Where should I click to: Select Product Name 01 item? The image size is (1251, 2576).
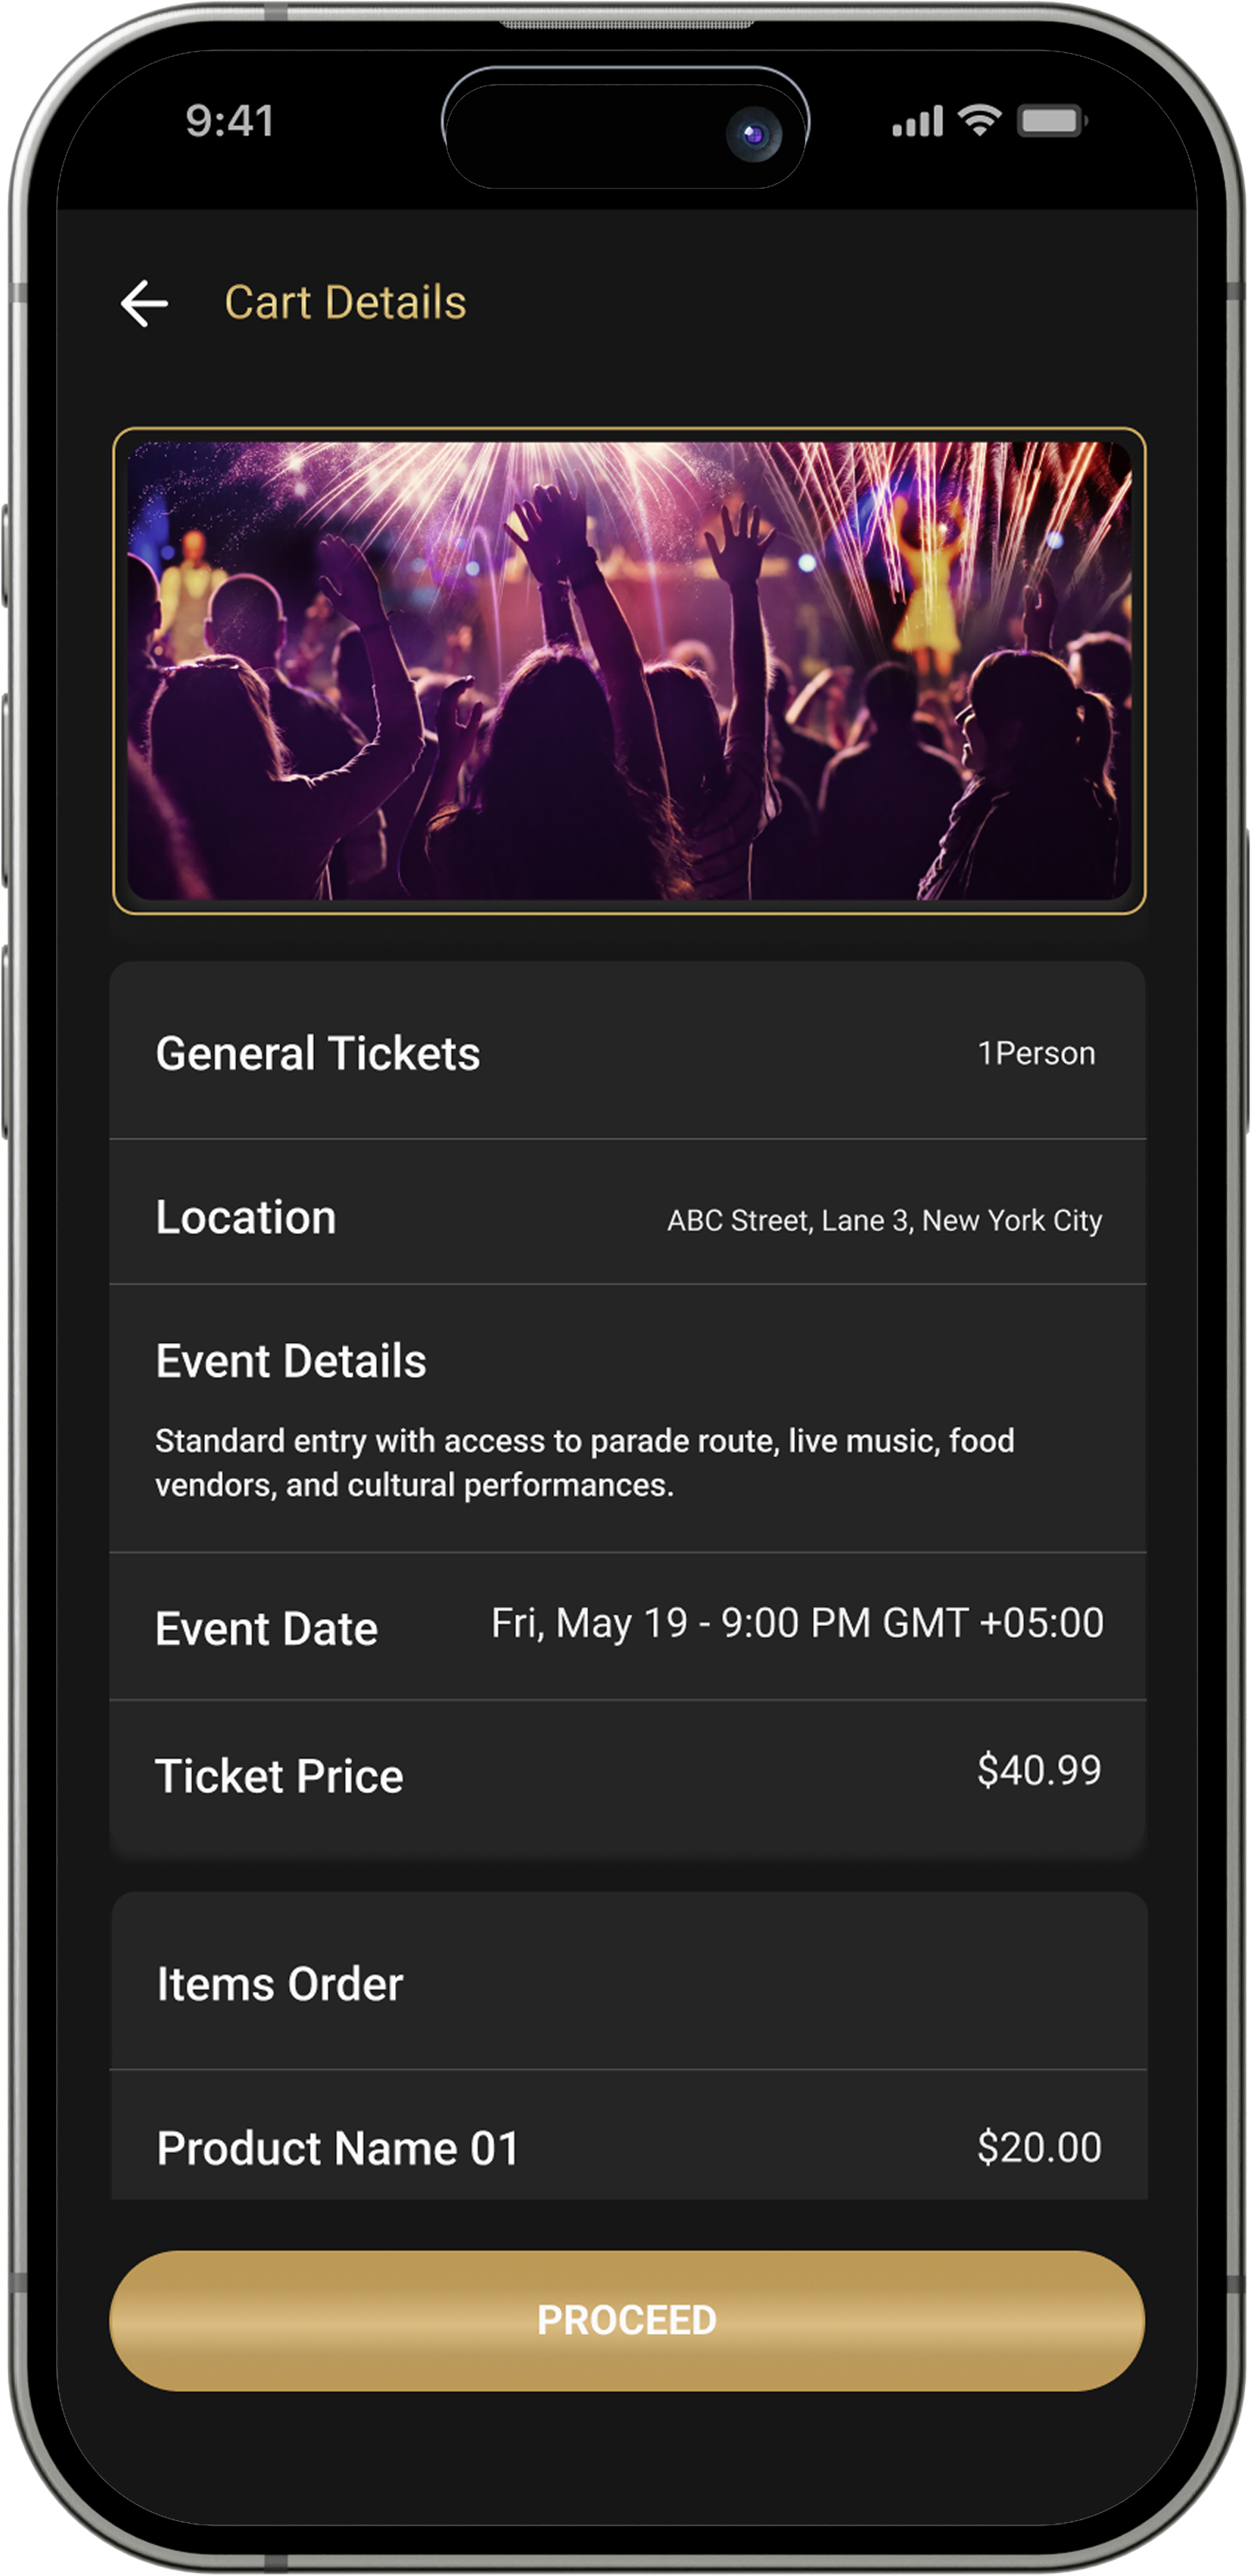tap(338, 2148)
